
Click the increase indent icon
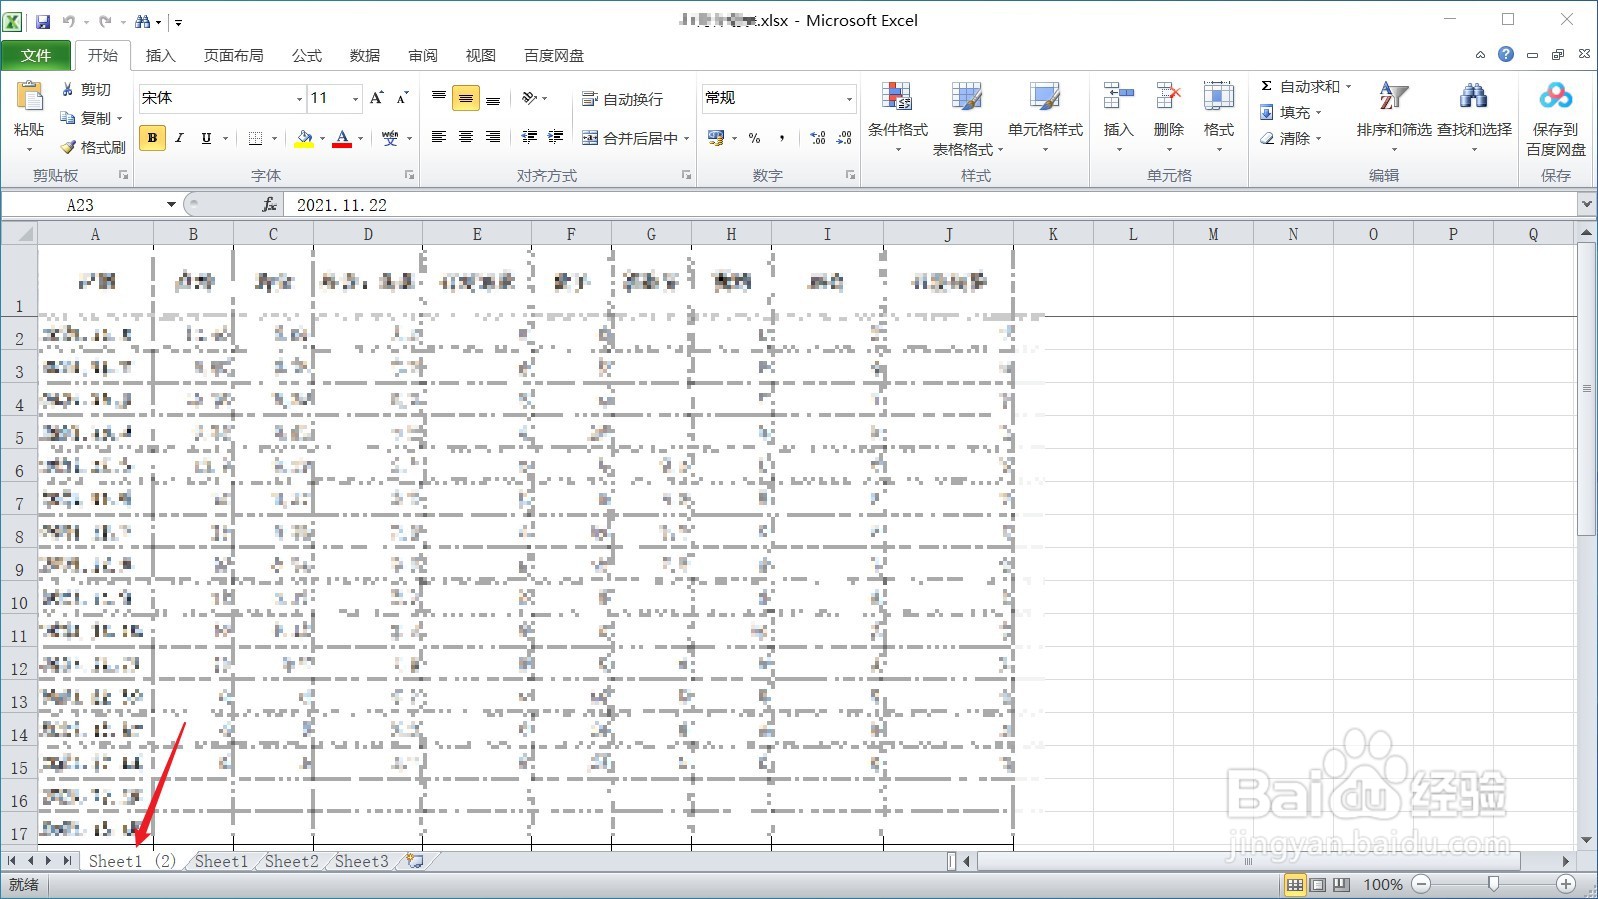pos(556,137)
